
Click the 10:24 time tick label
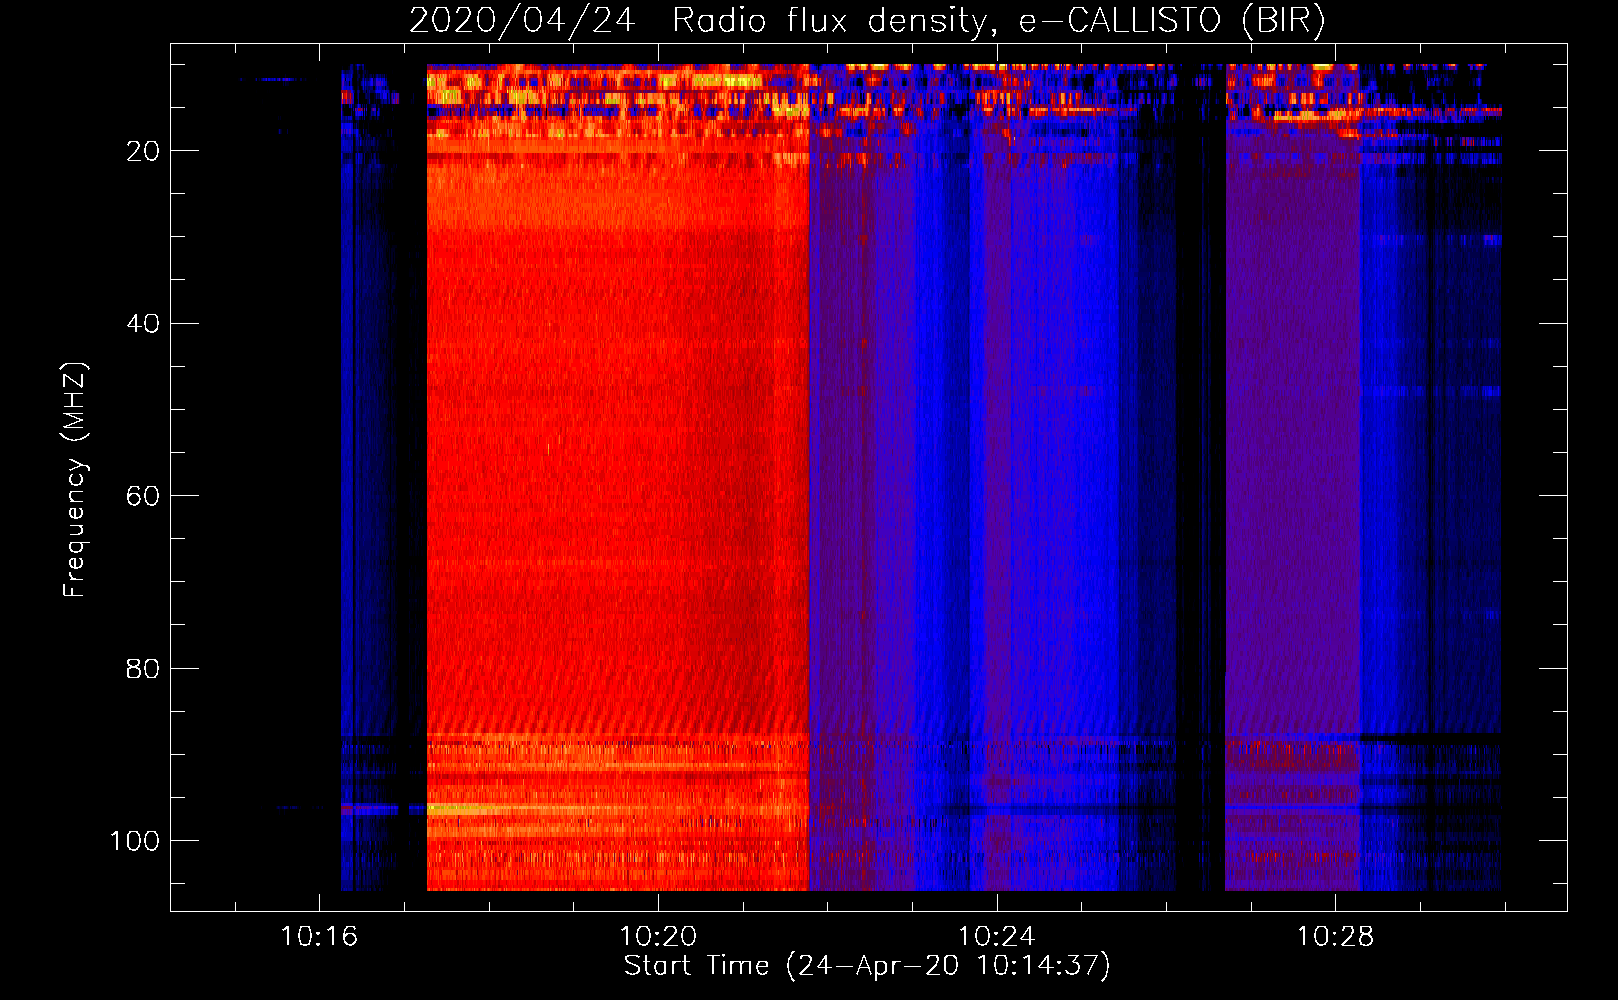(996, 937)
